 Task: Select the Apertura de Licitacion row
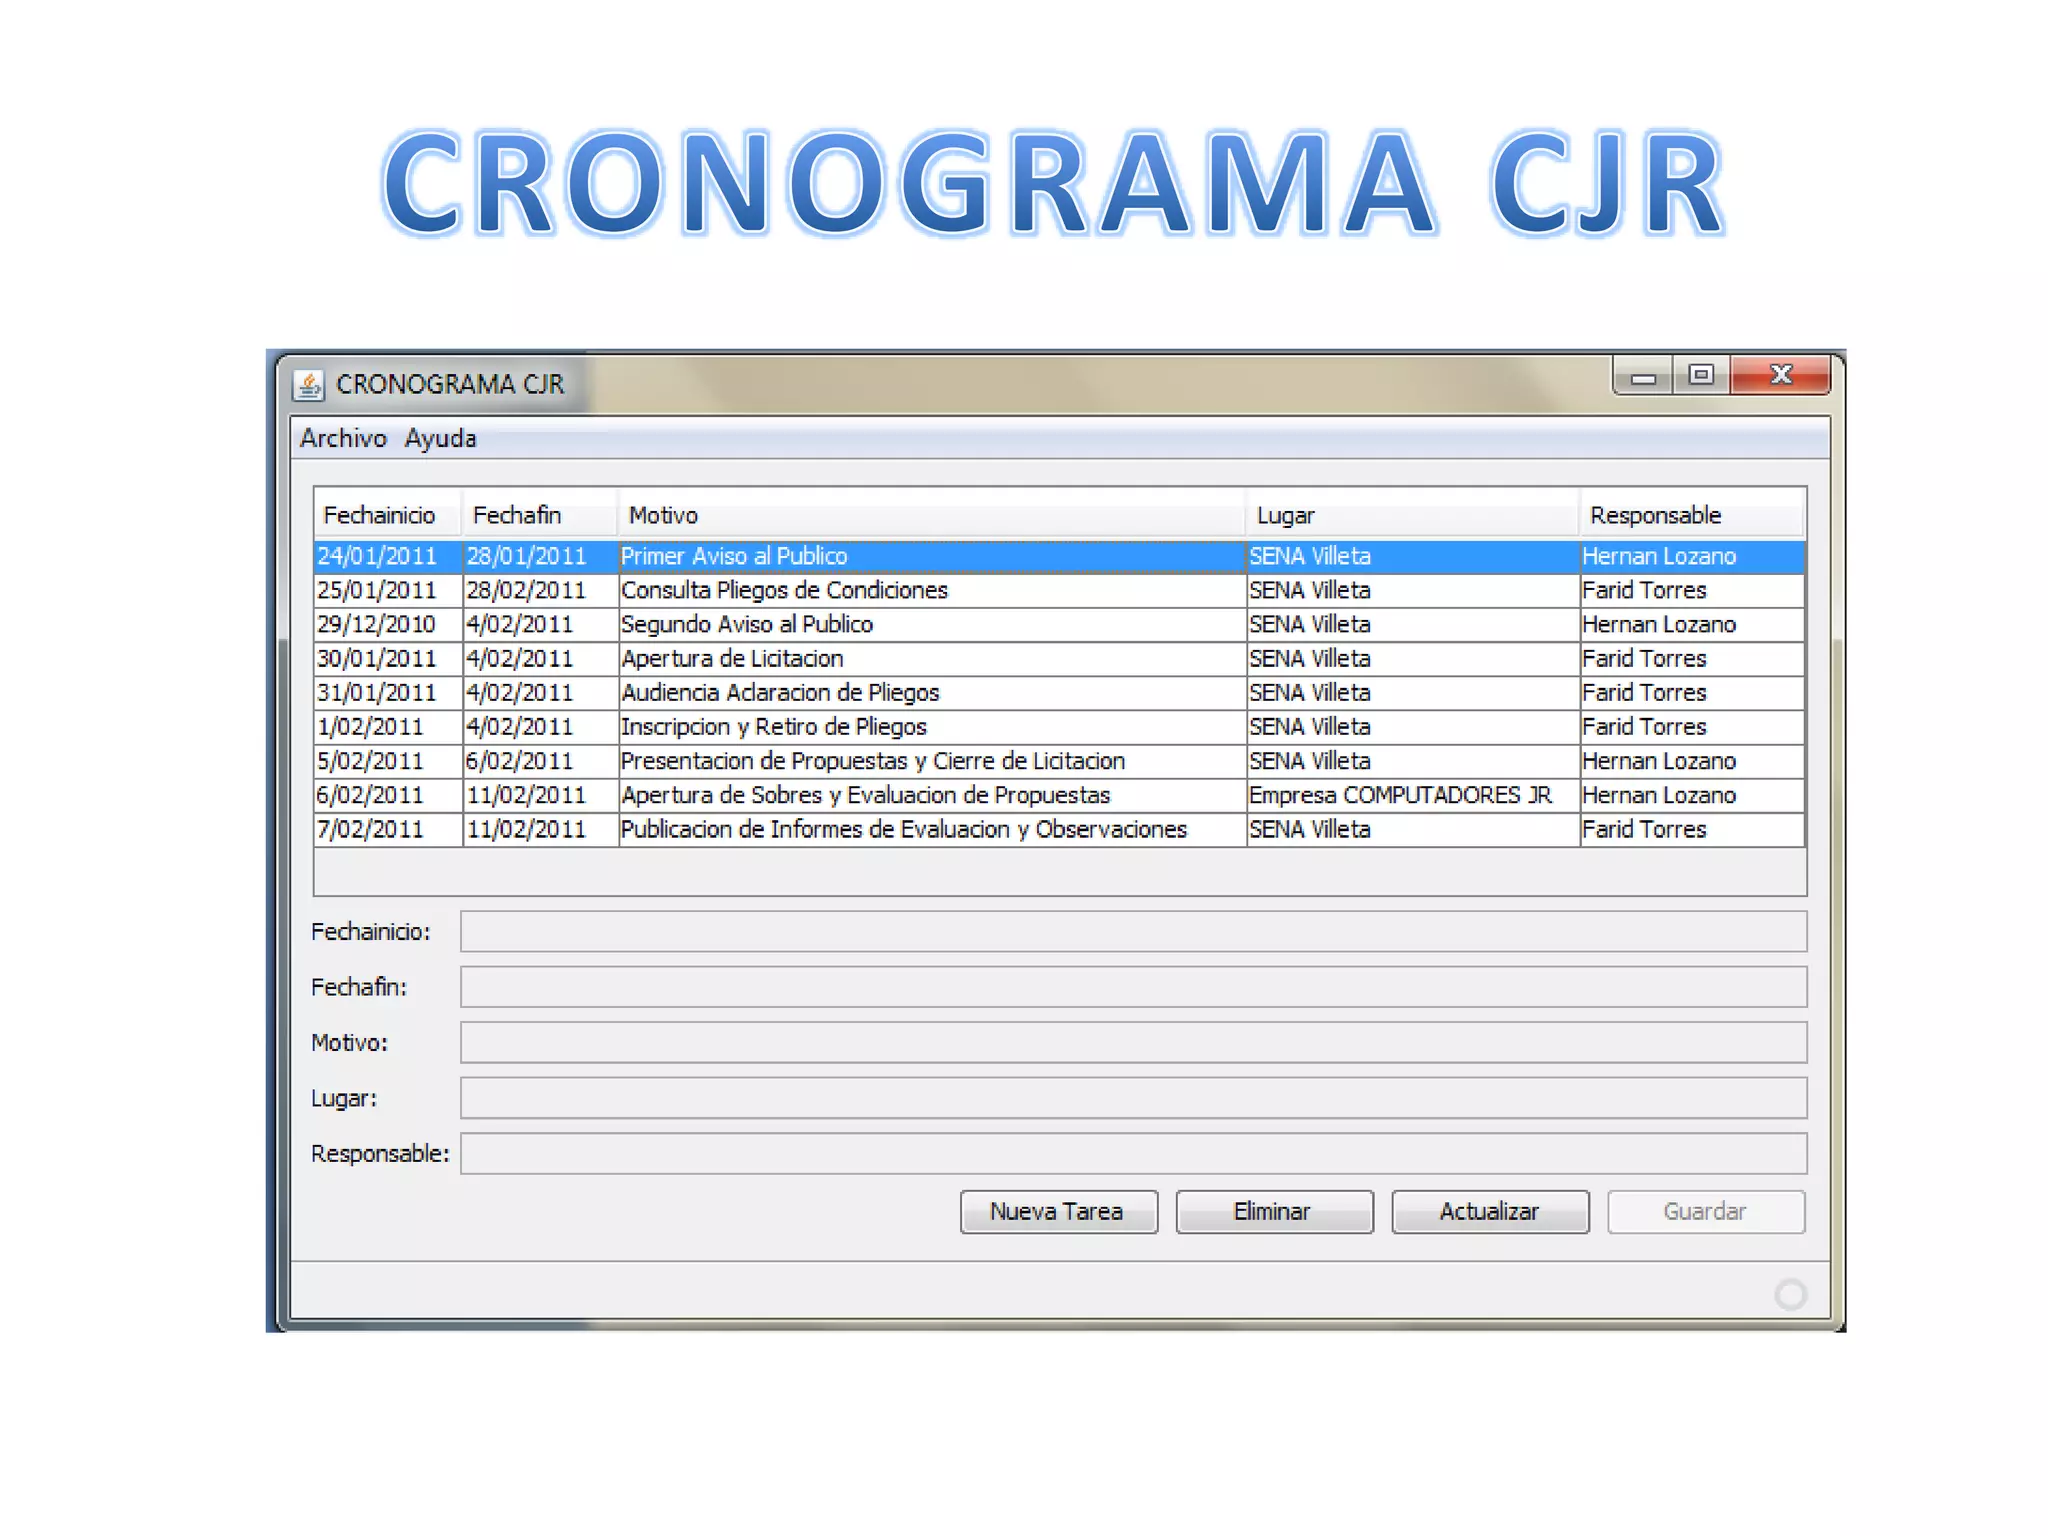pos(732,659)
